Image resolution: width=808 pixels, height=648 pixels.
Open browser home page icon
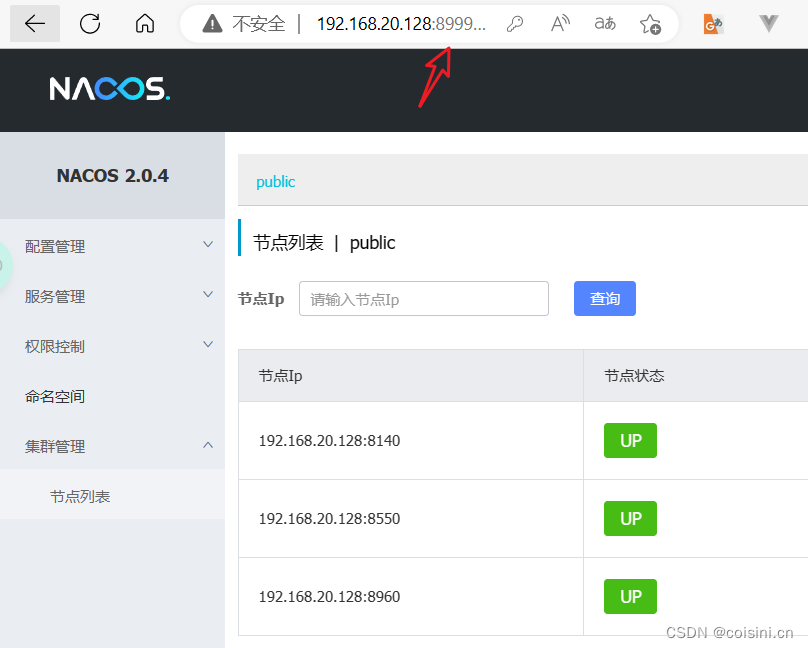pos(145,24)
